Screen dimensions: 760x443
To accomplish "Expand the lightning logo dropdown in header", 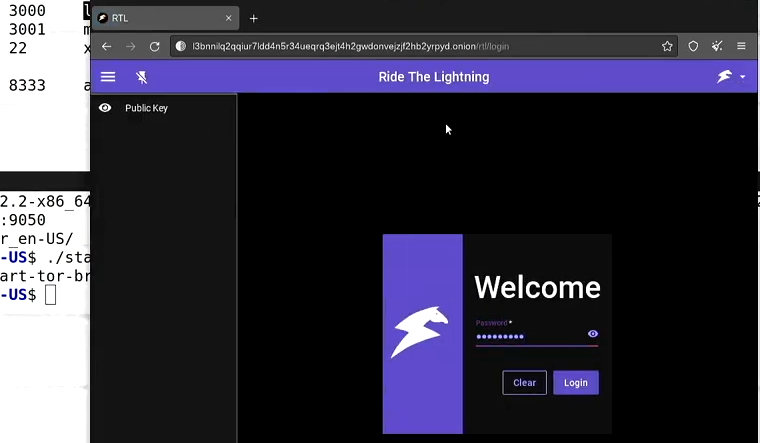I will click(x=731, y=77).
